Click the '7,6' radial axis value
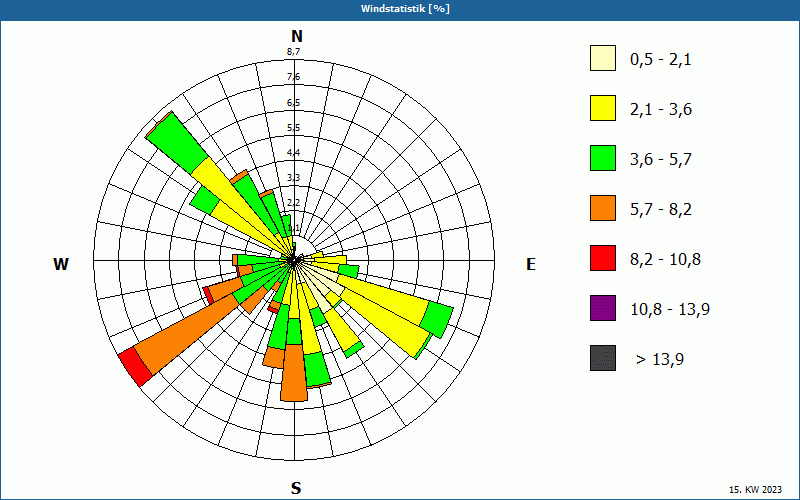800x500 pixels. pyautogui.click(x=293, y=77)
